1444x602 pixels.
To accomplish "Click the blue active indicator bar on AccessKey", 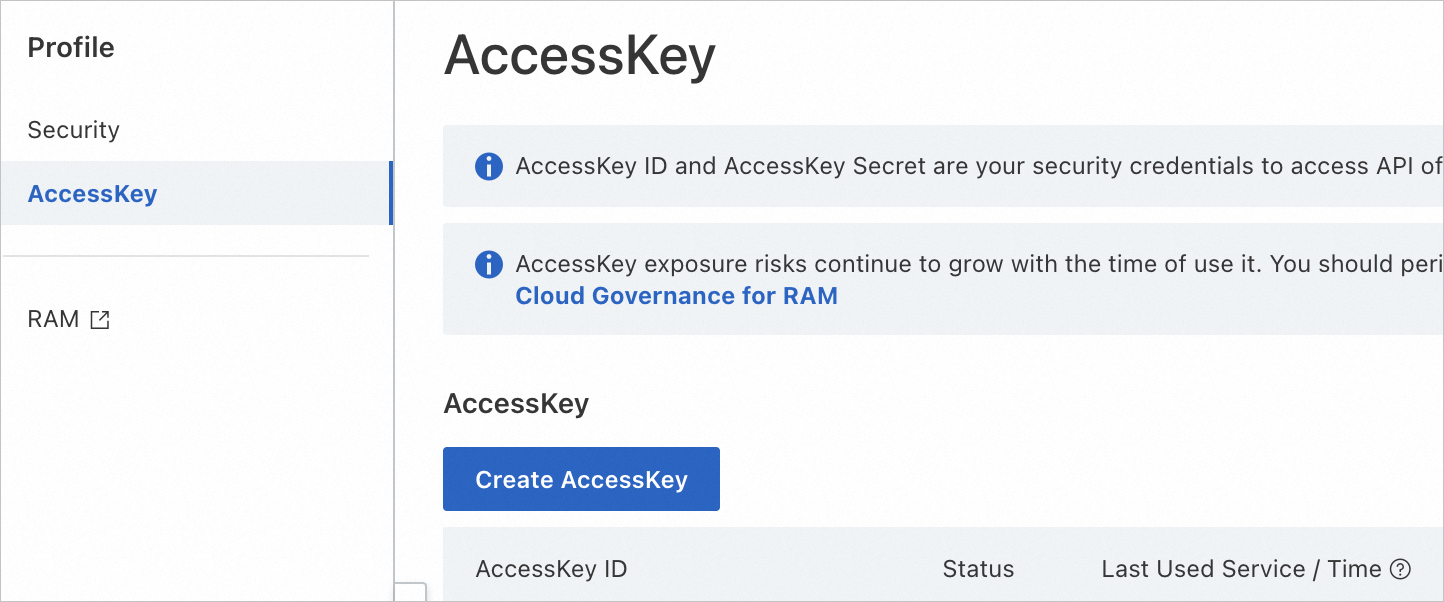I will point(391,193).
